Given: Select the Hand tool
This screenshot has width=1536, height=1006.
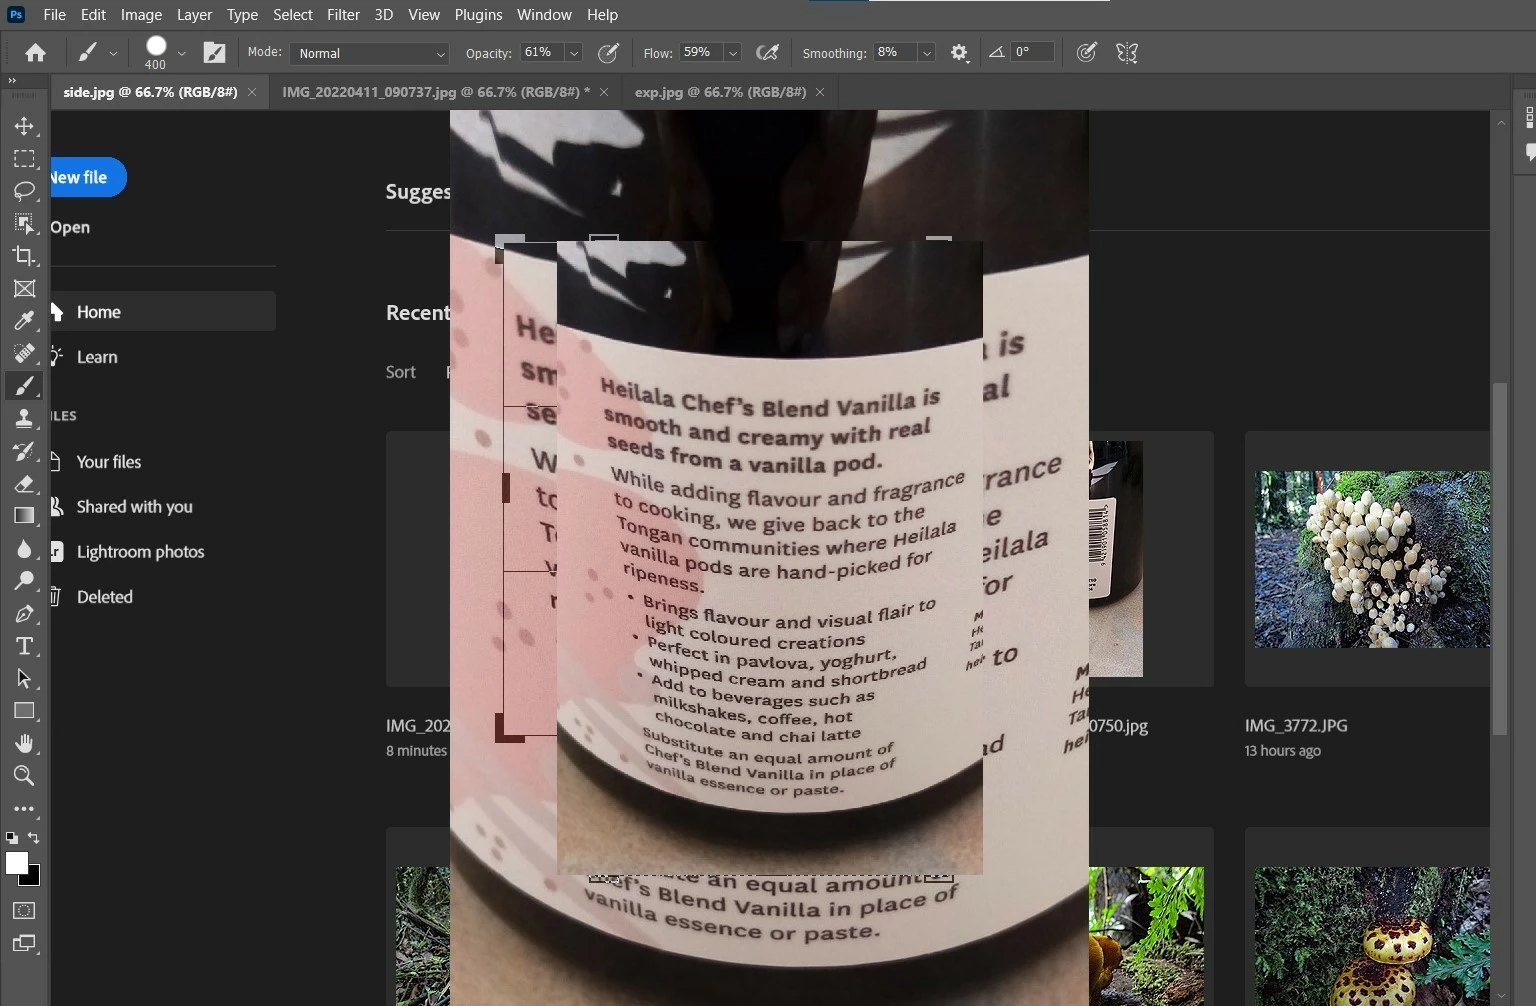Looking at the screenshot, I should (24, 743).
